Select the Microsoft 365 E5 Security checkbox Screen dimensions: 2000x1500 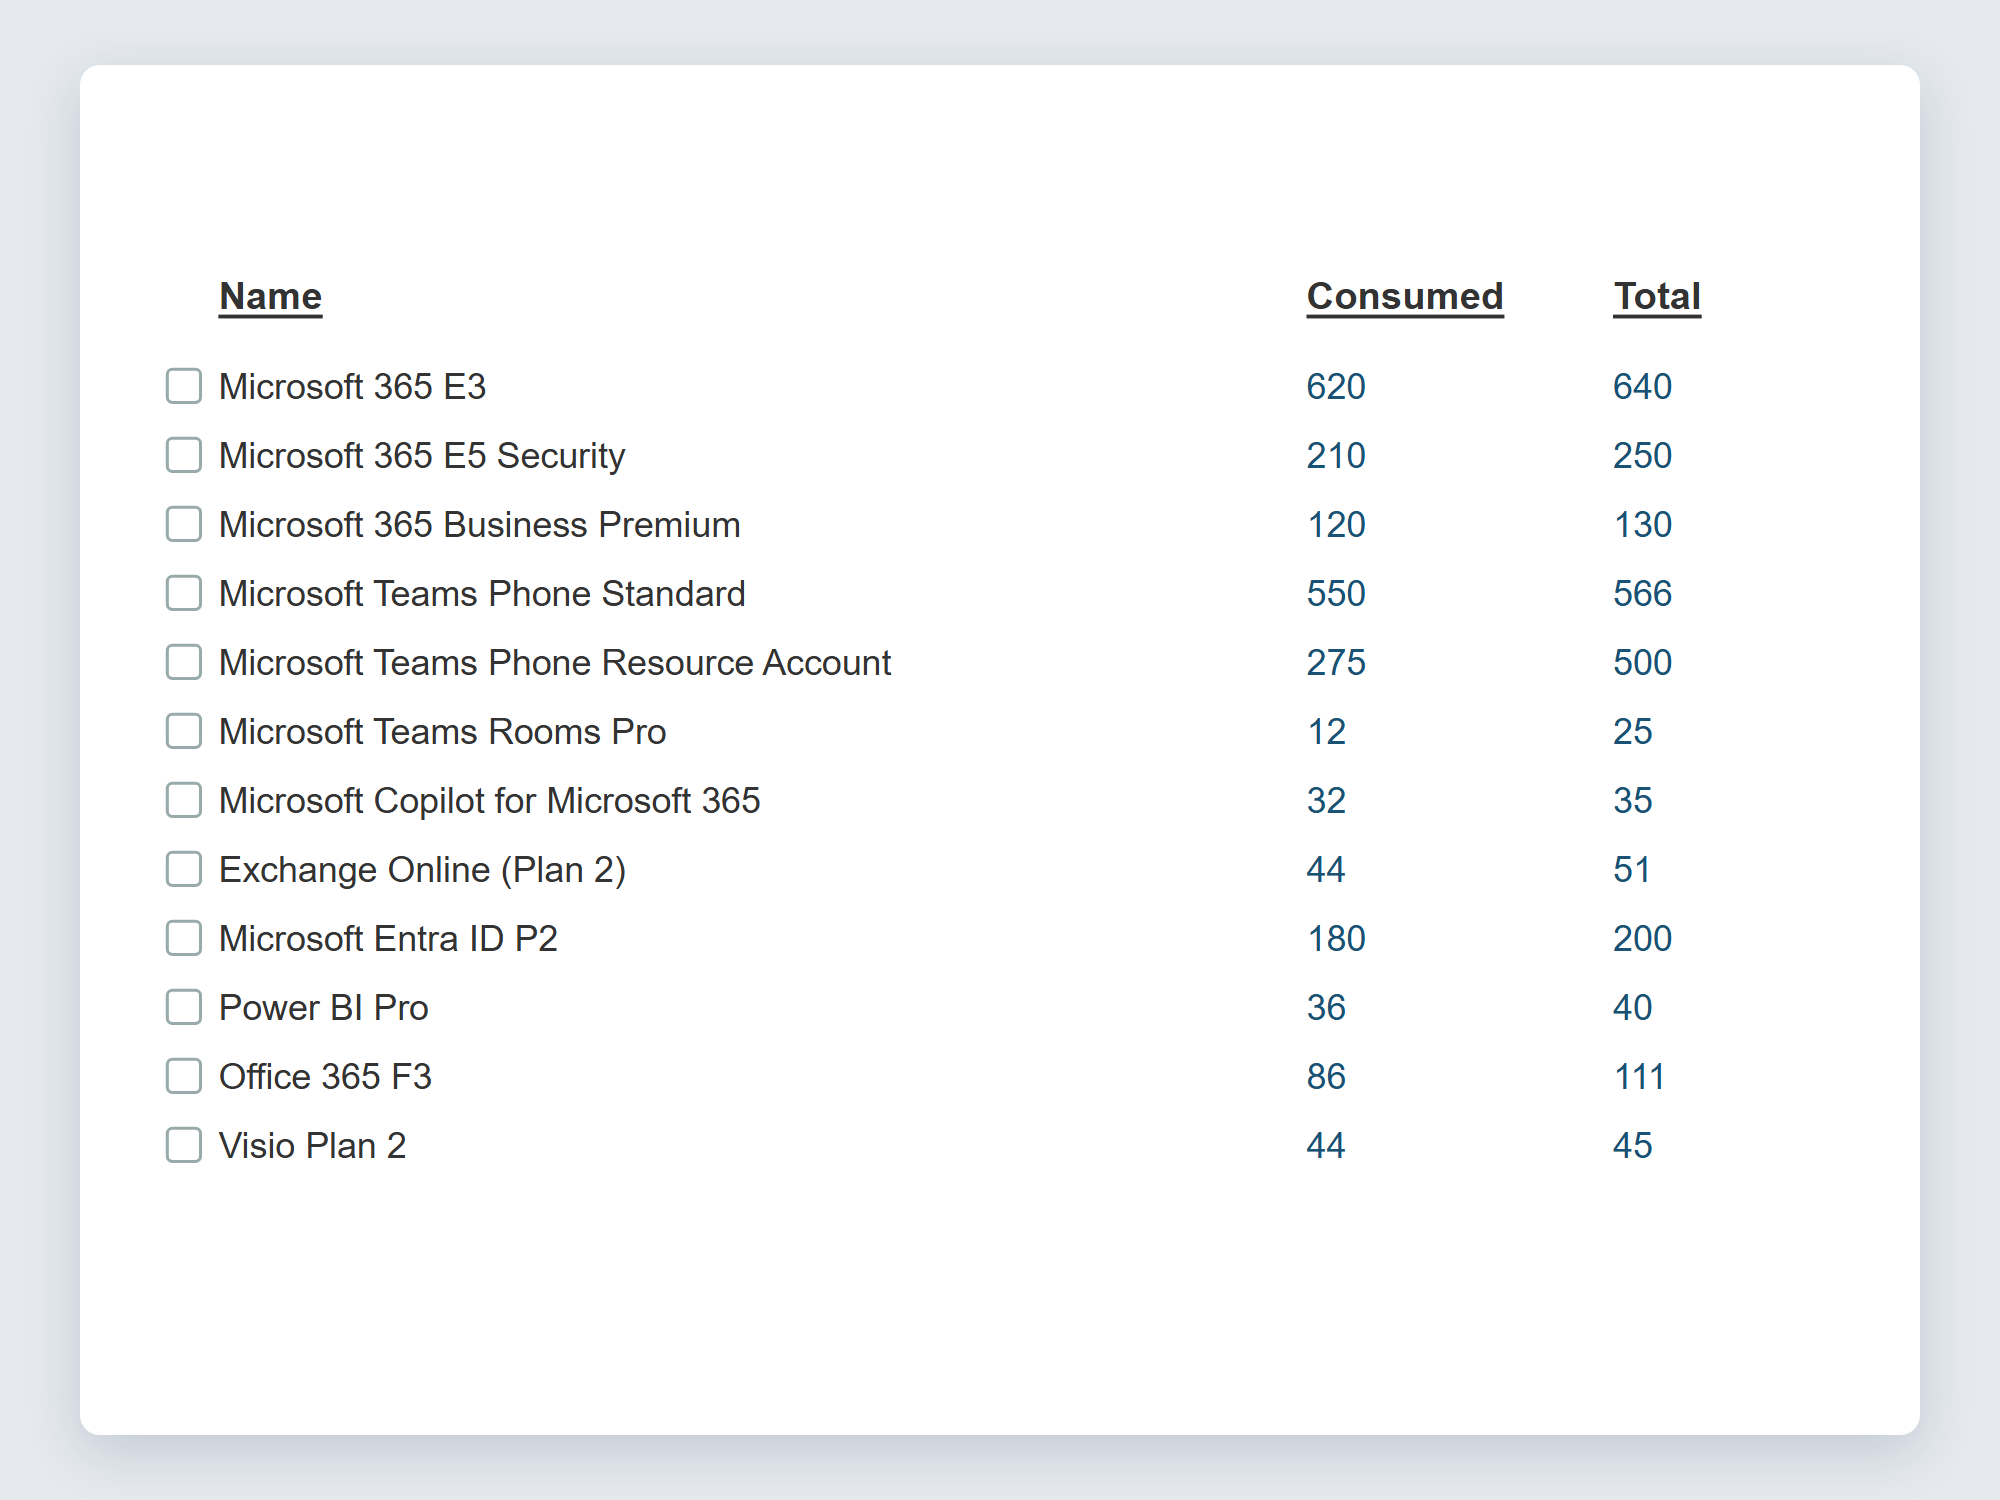184,455
